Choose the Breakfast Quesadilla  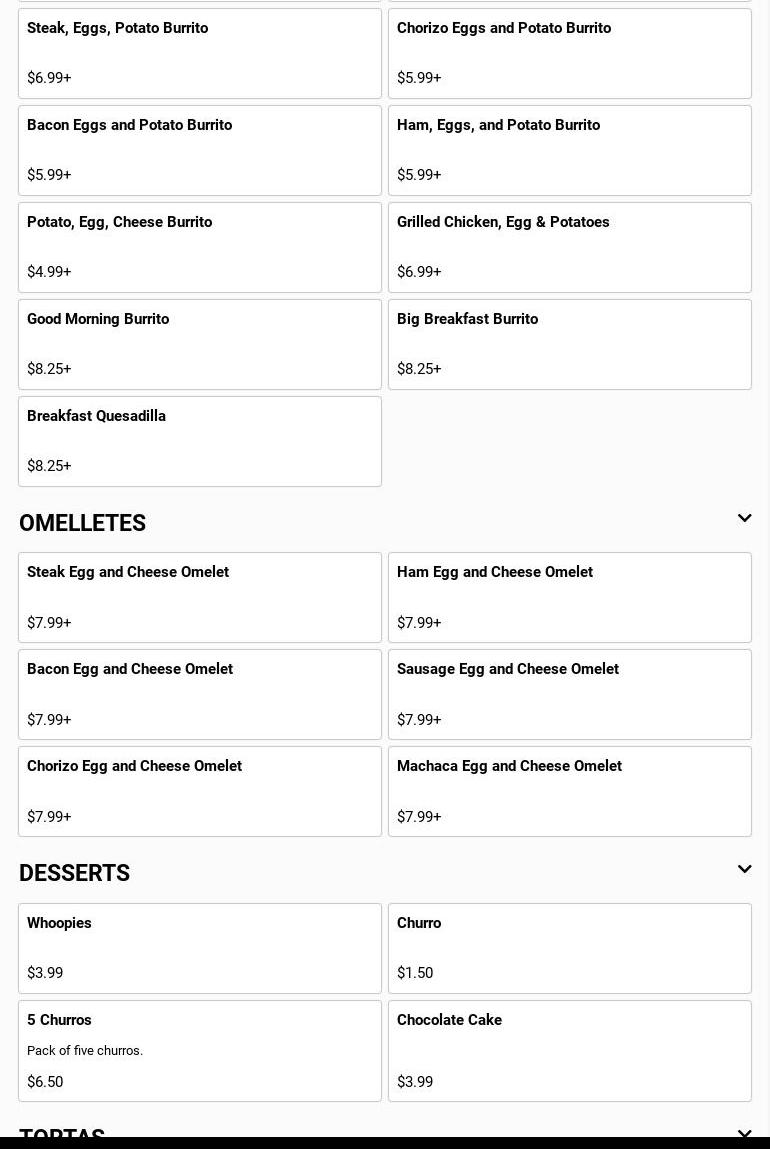point(200,441)
